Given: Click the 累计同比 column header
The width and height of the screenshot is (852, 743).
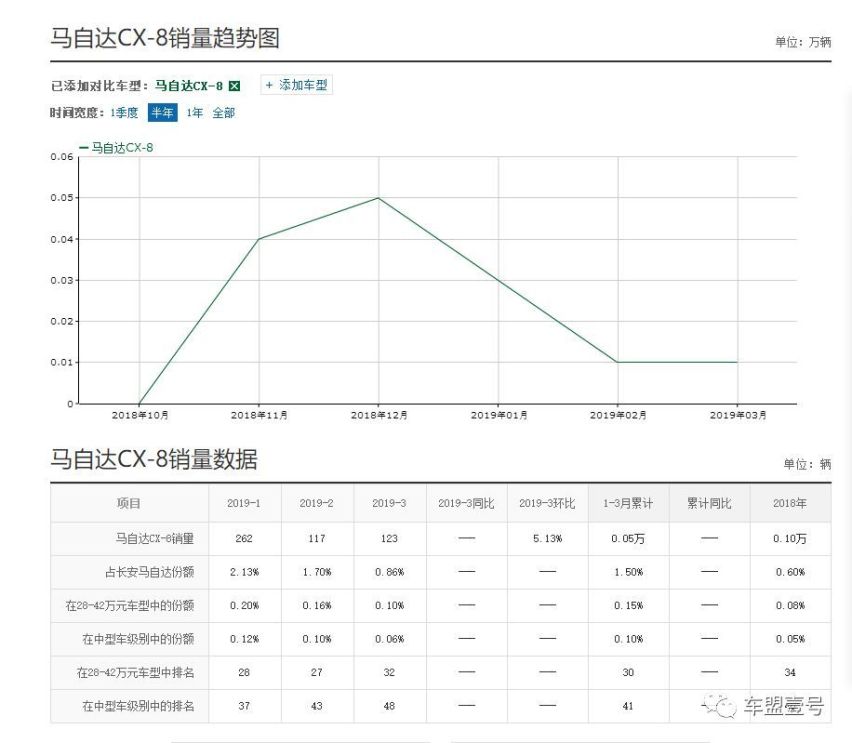Looking at the screenshot, I should pyautogui.click(x=709, y=503).
